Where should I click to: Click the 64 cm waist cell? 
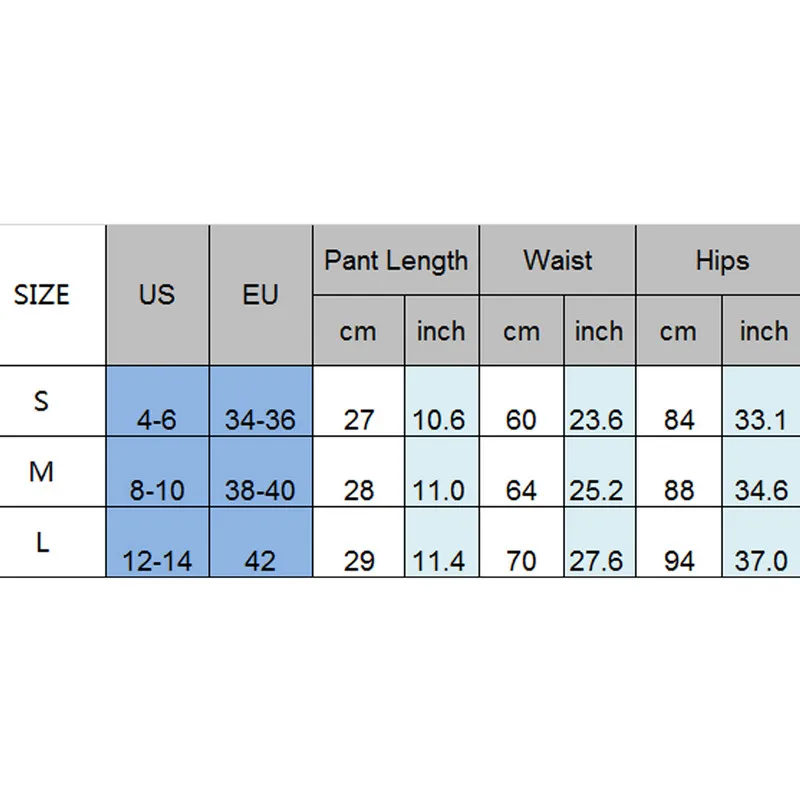tap(521, 490)
